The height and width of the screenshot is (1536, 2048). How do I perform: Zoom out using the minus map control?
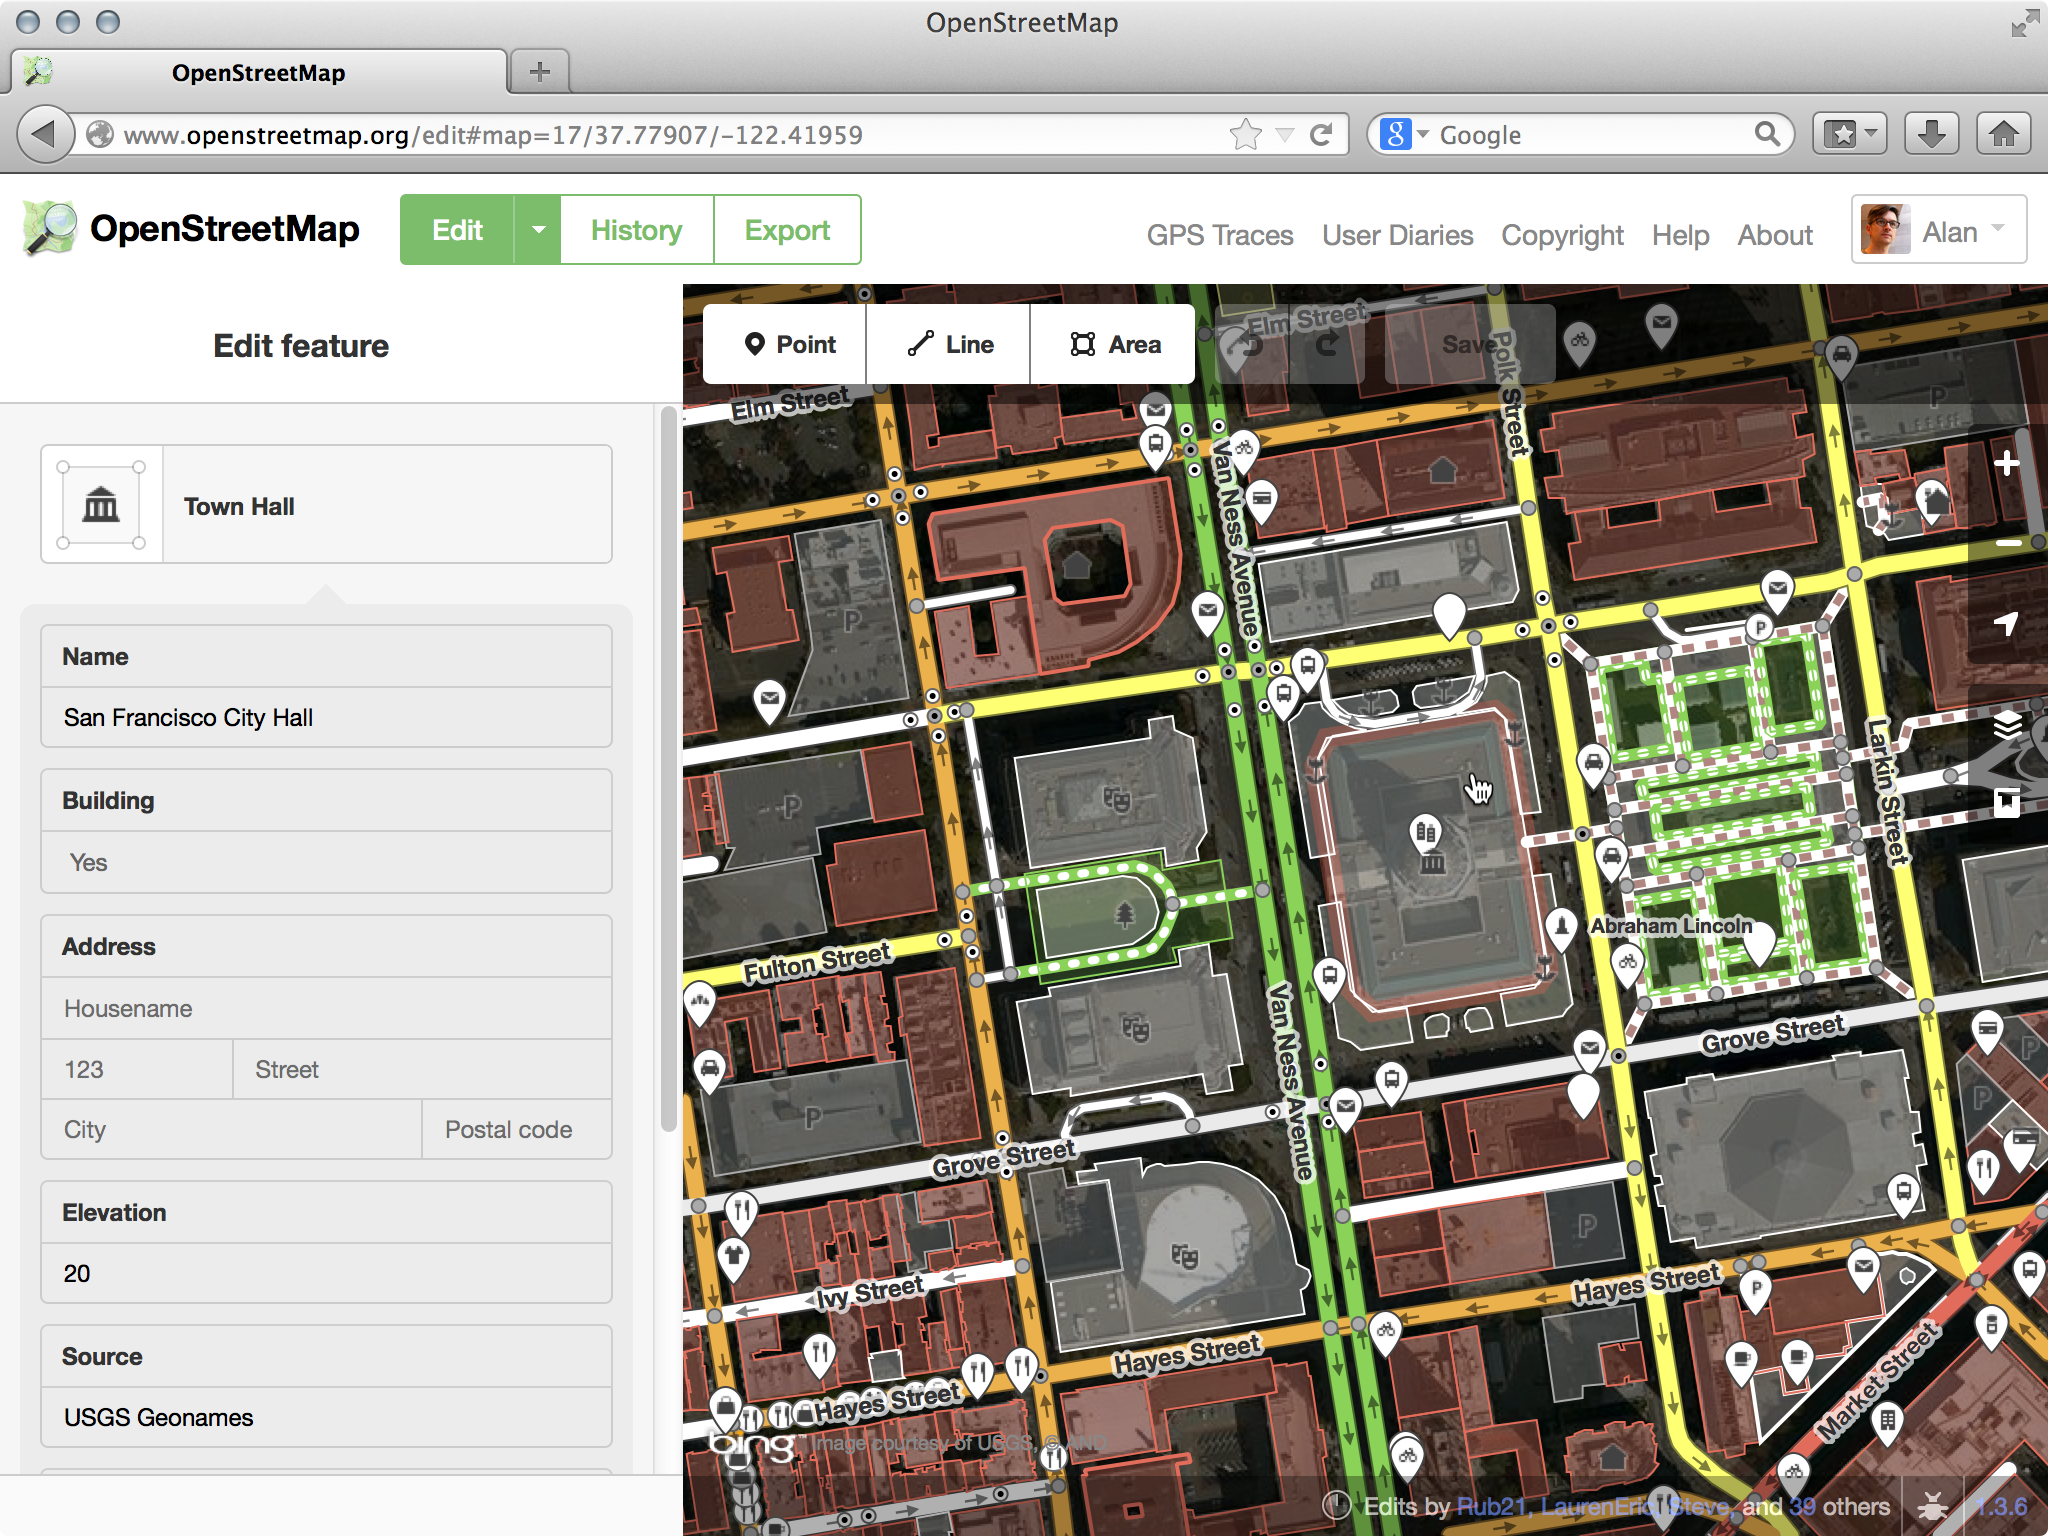click(x=2006, y=542)
